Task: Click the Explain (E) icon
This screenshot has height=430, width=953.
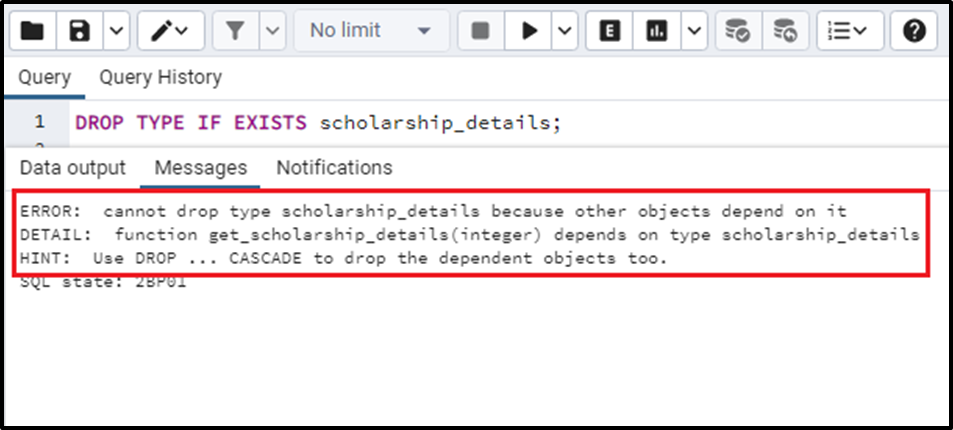Action: click(x=610, y=31)
